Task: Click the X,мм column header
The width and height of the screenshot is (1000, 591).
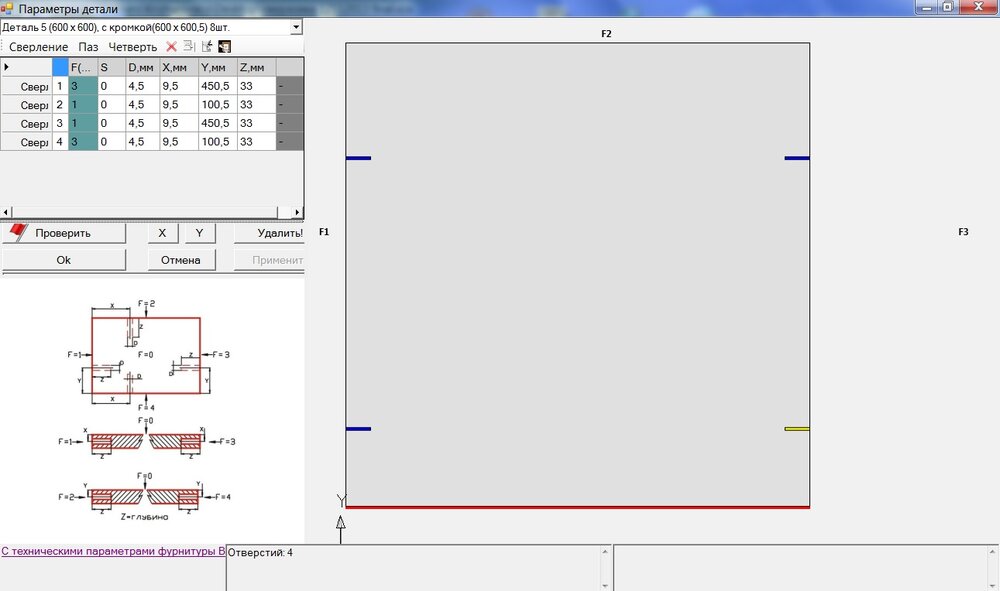Action: tap(179, 67)
